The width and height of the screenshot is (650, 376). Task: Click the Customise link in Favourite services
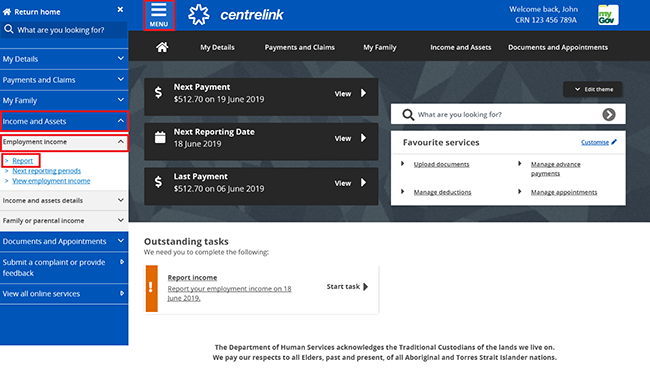pyautogui.click(x=595, y=142)
